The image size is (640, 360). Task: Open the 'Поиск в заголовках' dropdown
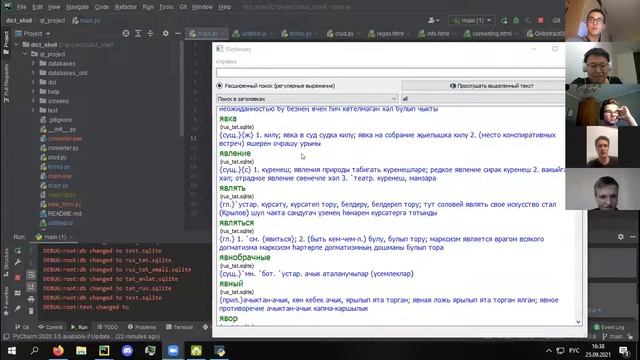(307, 99)
